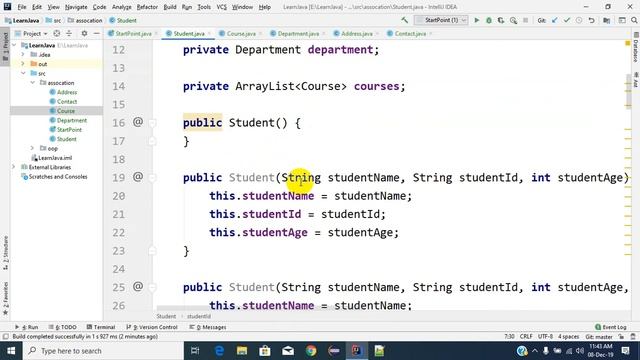Open Microsoft Edge from the taskbar
Image resolution: width=640 pixels, height=360 pixels.
[219, 351]
